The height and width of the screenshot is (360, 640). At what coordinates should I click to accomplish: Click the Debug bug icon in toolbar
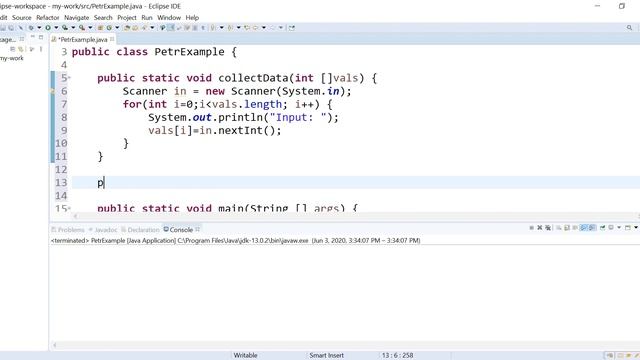tap(31, 28)
